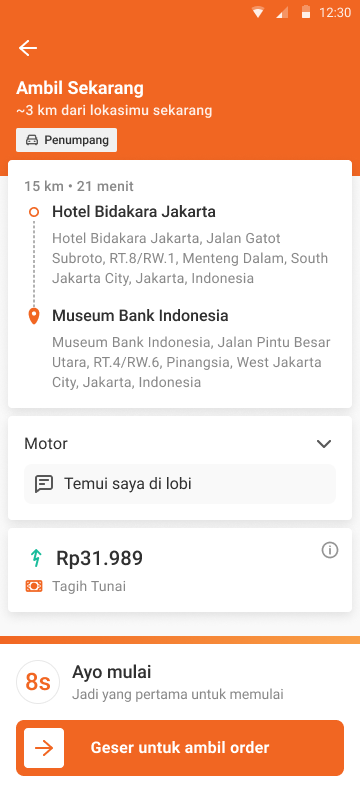Tap the Rp31.989 fare amount
The width and height of the screenshot is (360, 800).
point(99,559)
